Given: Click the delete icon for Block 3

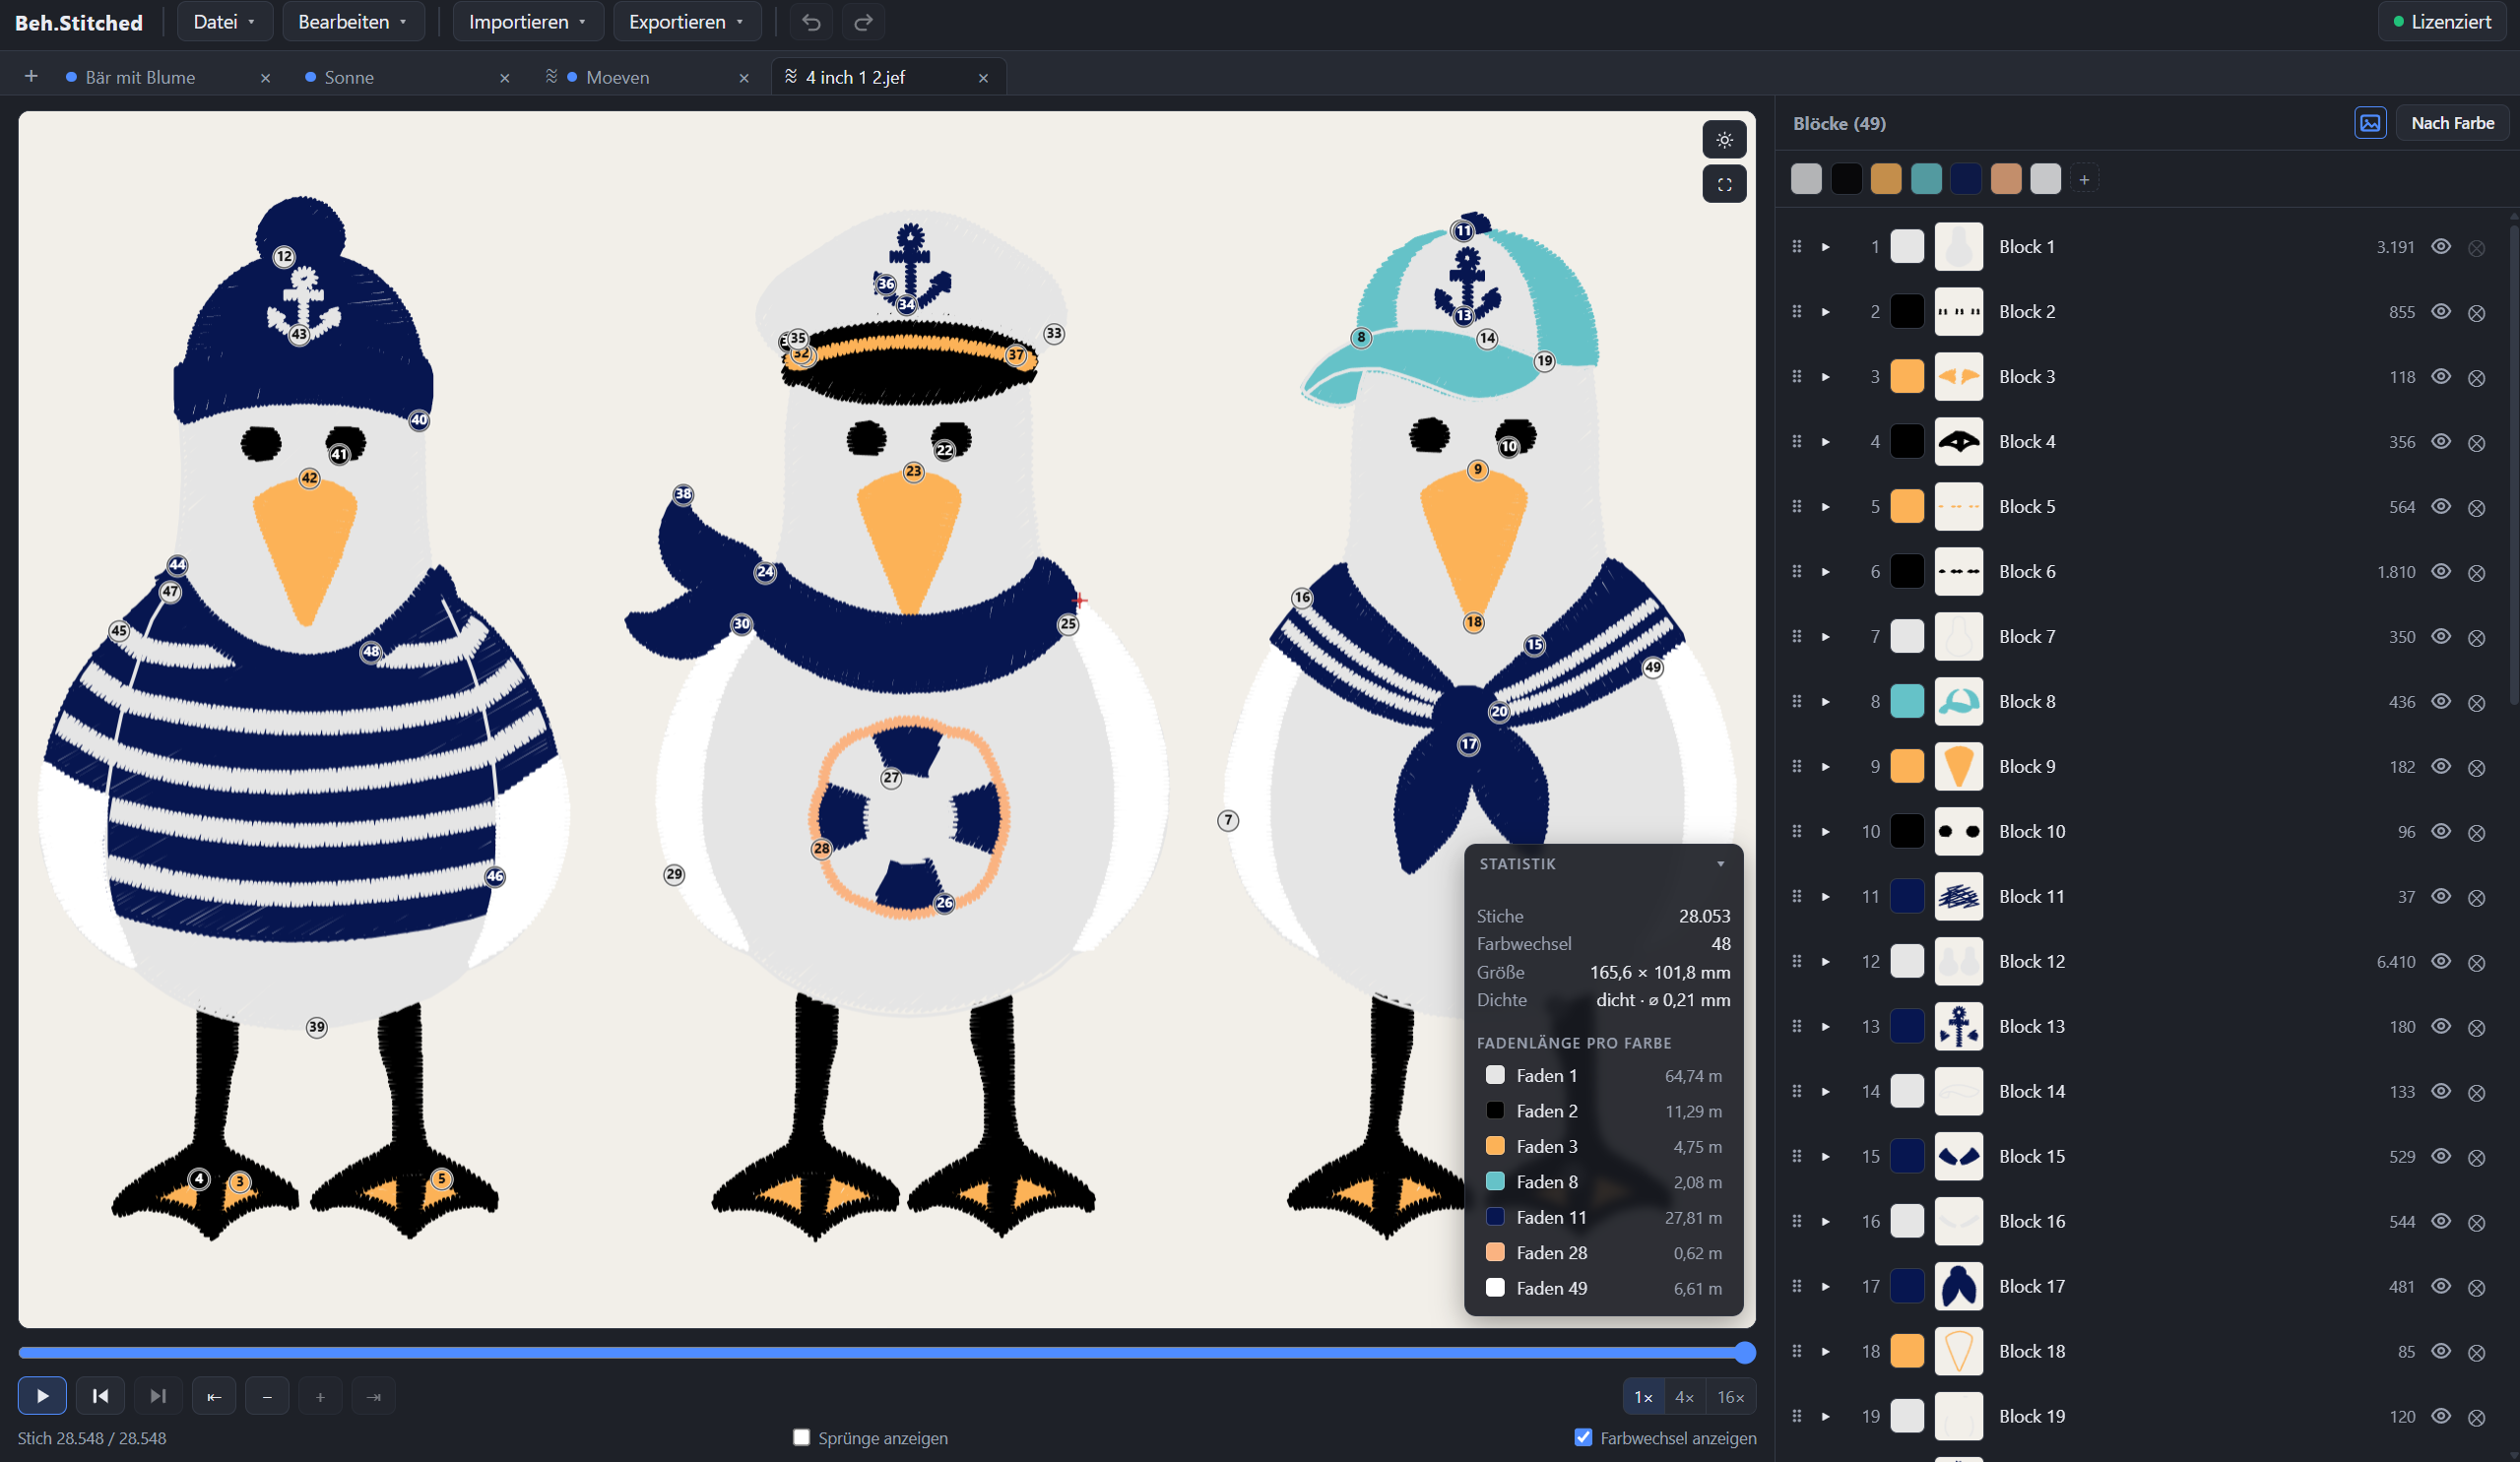Looking at the screenshot, I should 2476,377.
